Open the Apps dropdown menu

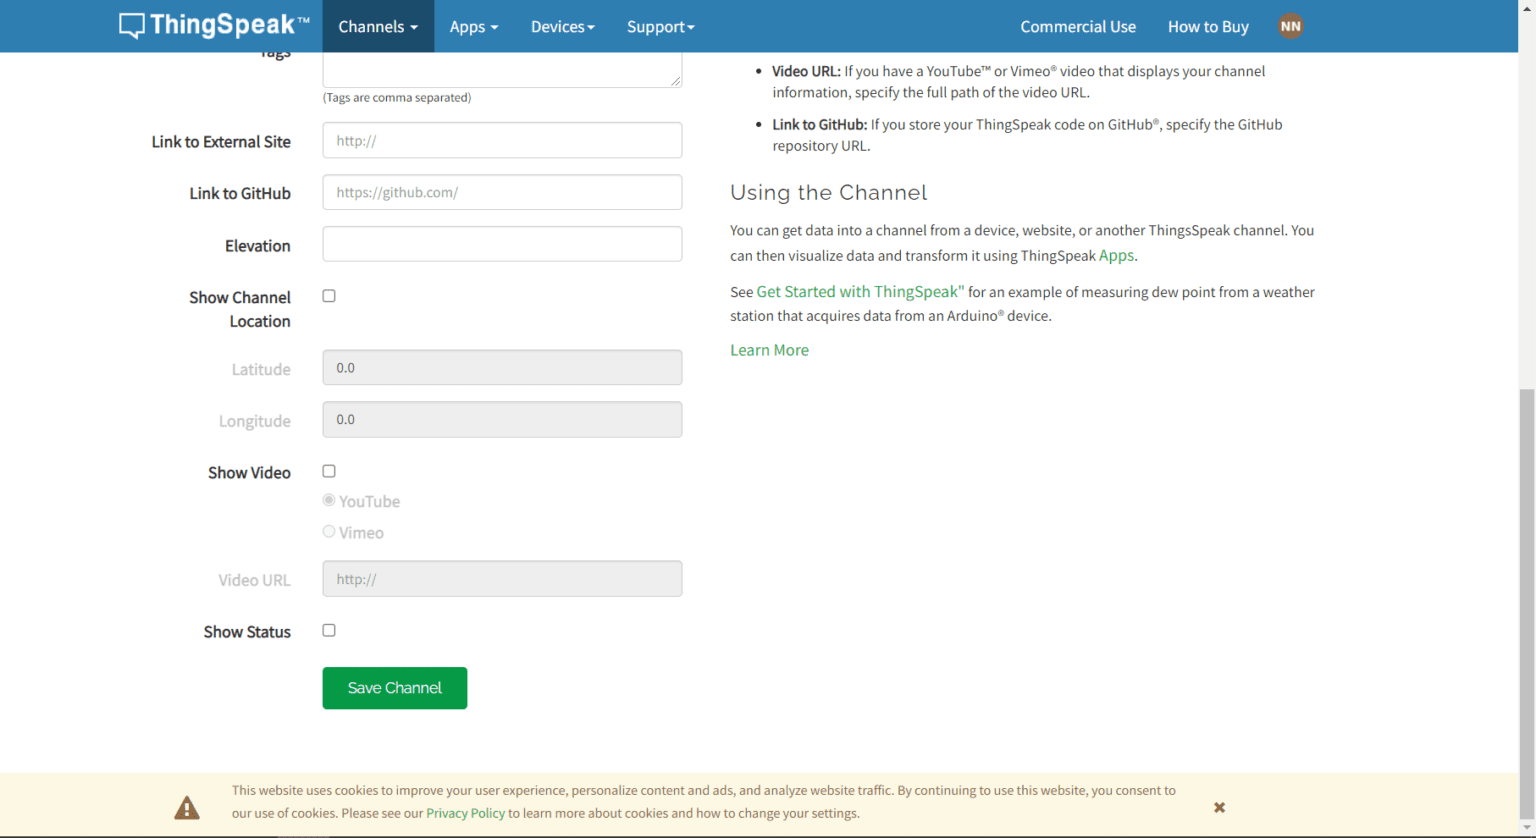point(473,27)
